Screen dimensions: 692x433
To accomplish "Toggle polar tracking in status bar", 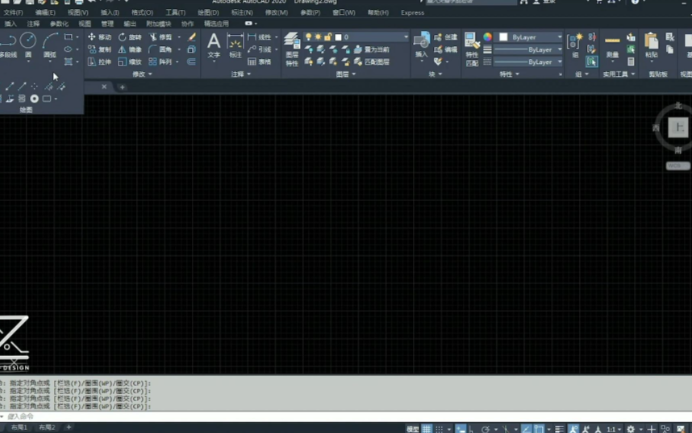I will (x=485, y=429).
